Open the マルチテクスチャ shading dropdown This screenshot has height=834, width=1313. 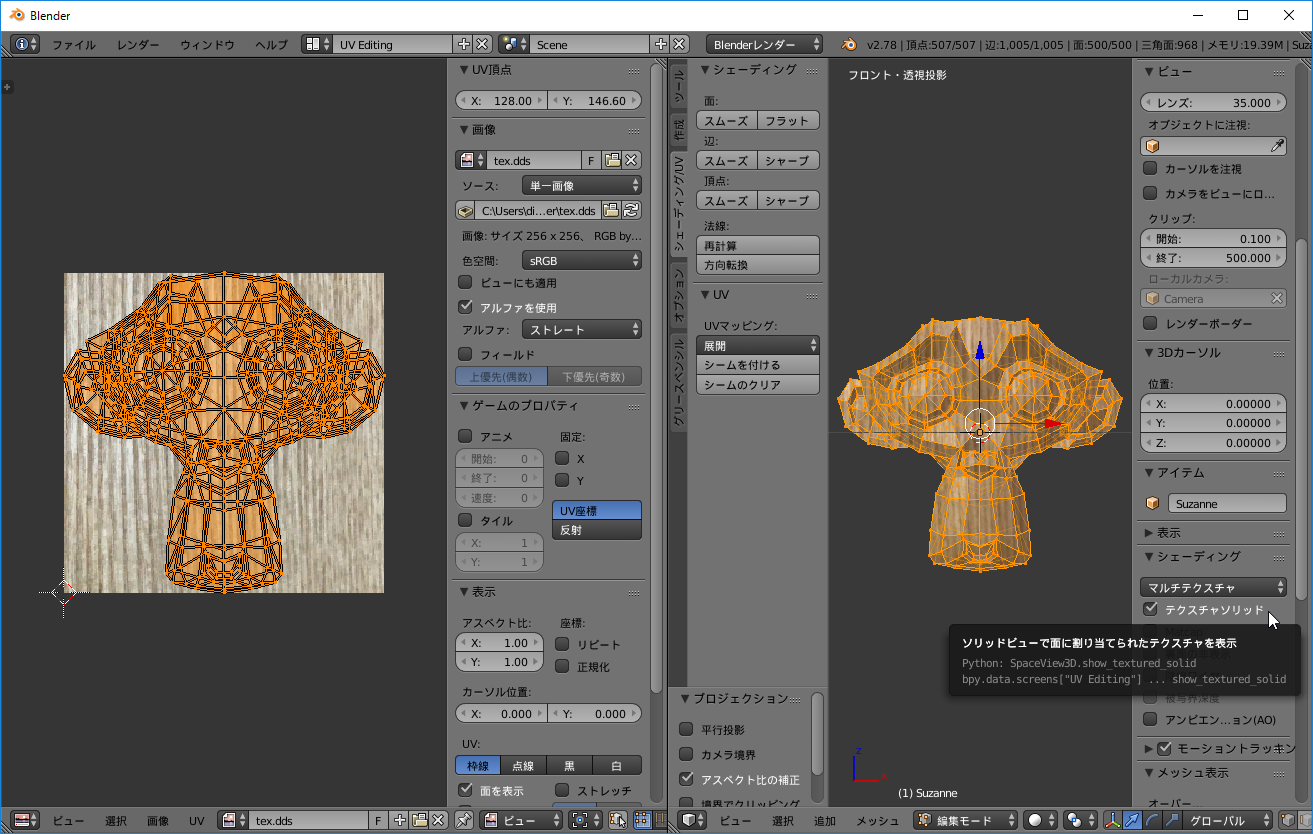click(1214, 587)
